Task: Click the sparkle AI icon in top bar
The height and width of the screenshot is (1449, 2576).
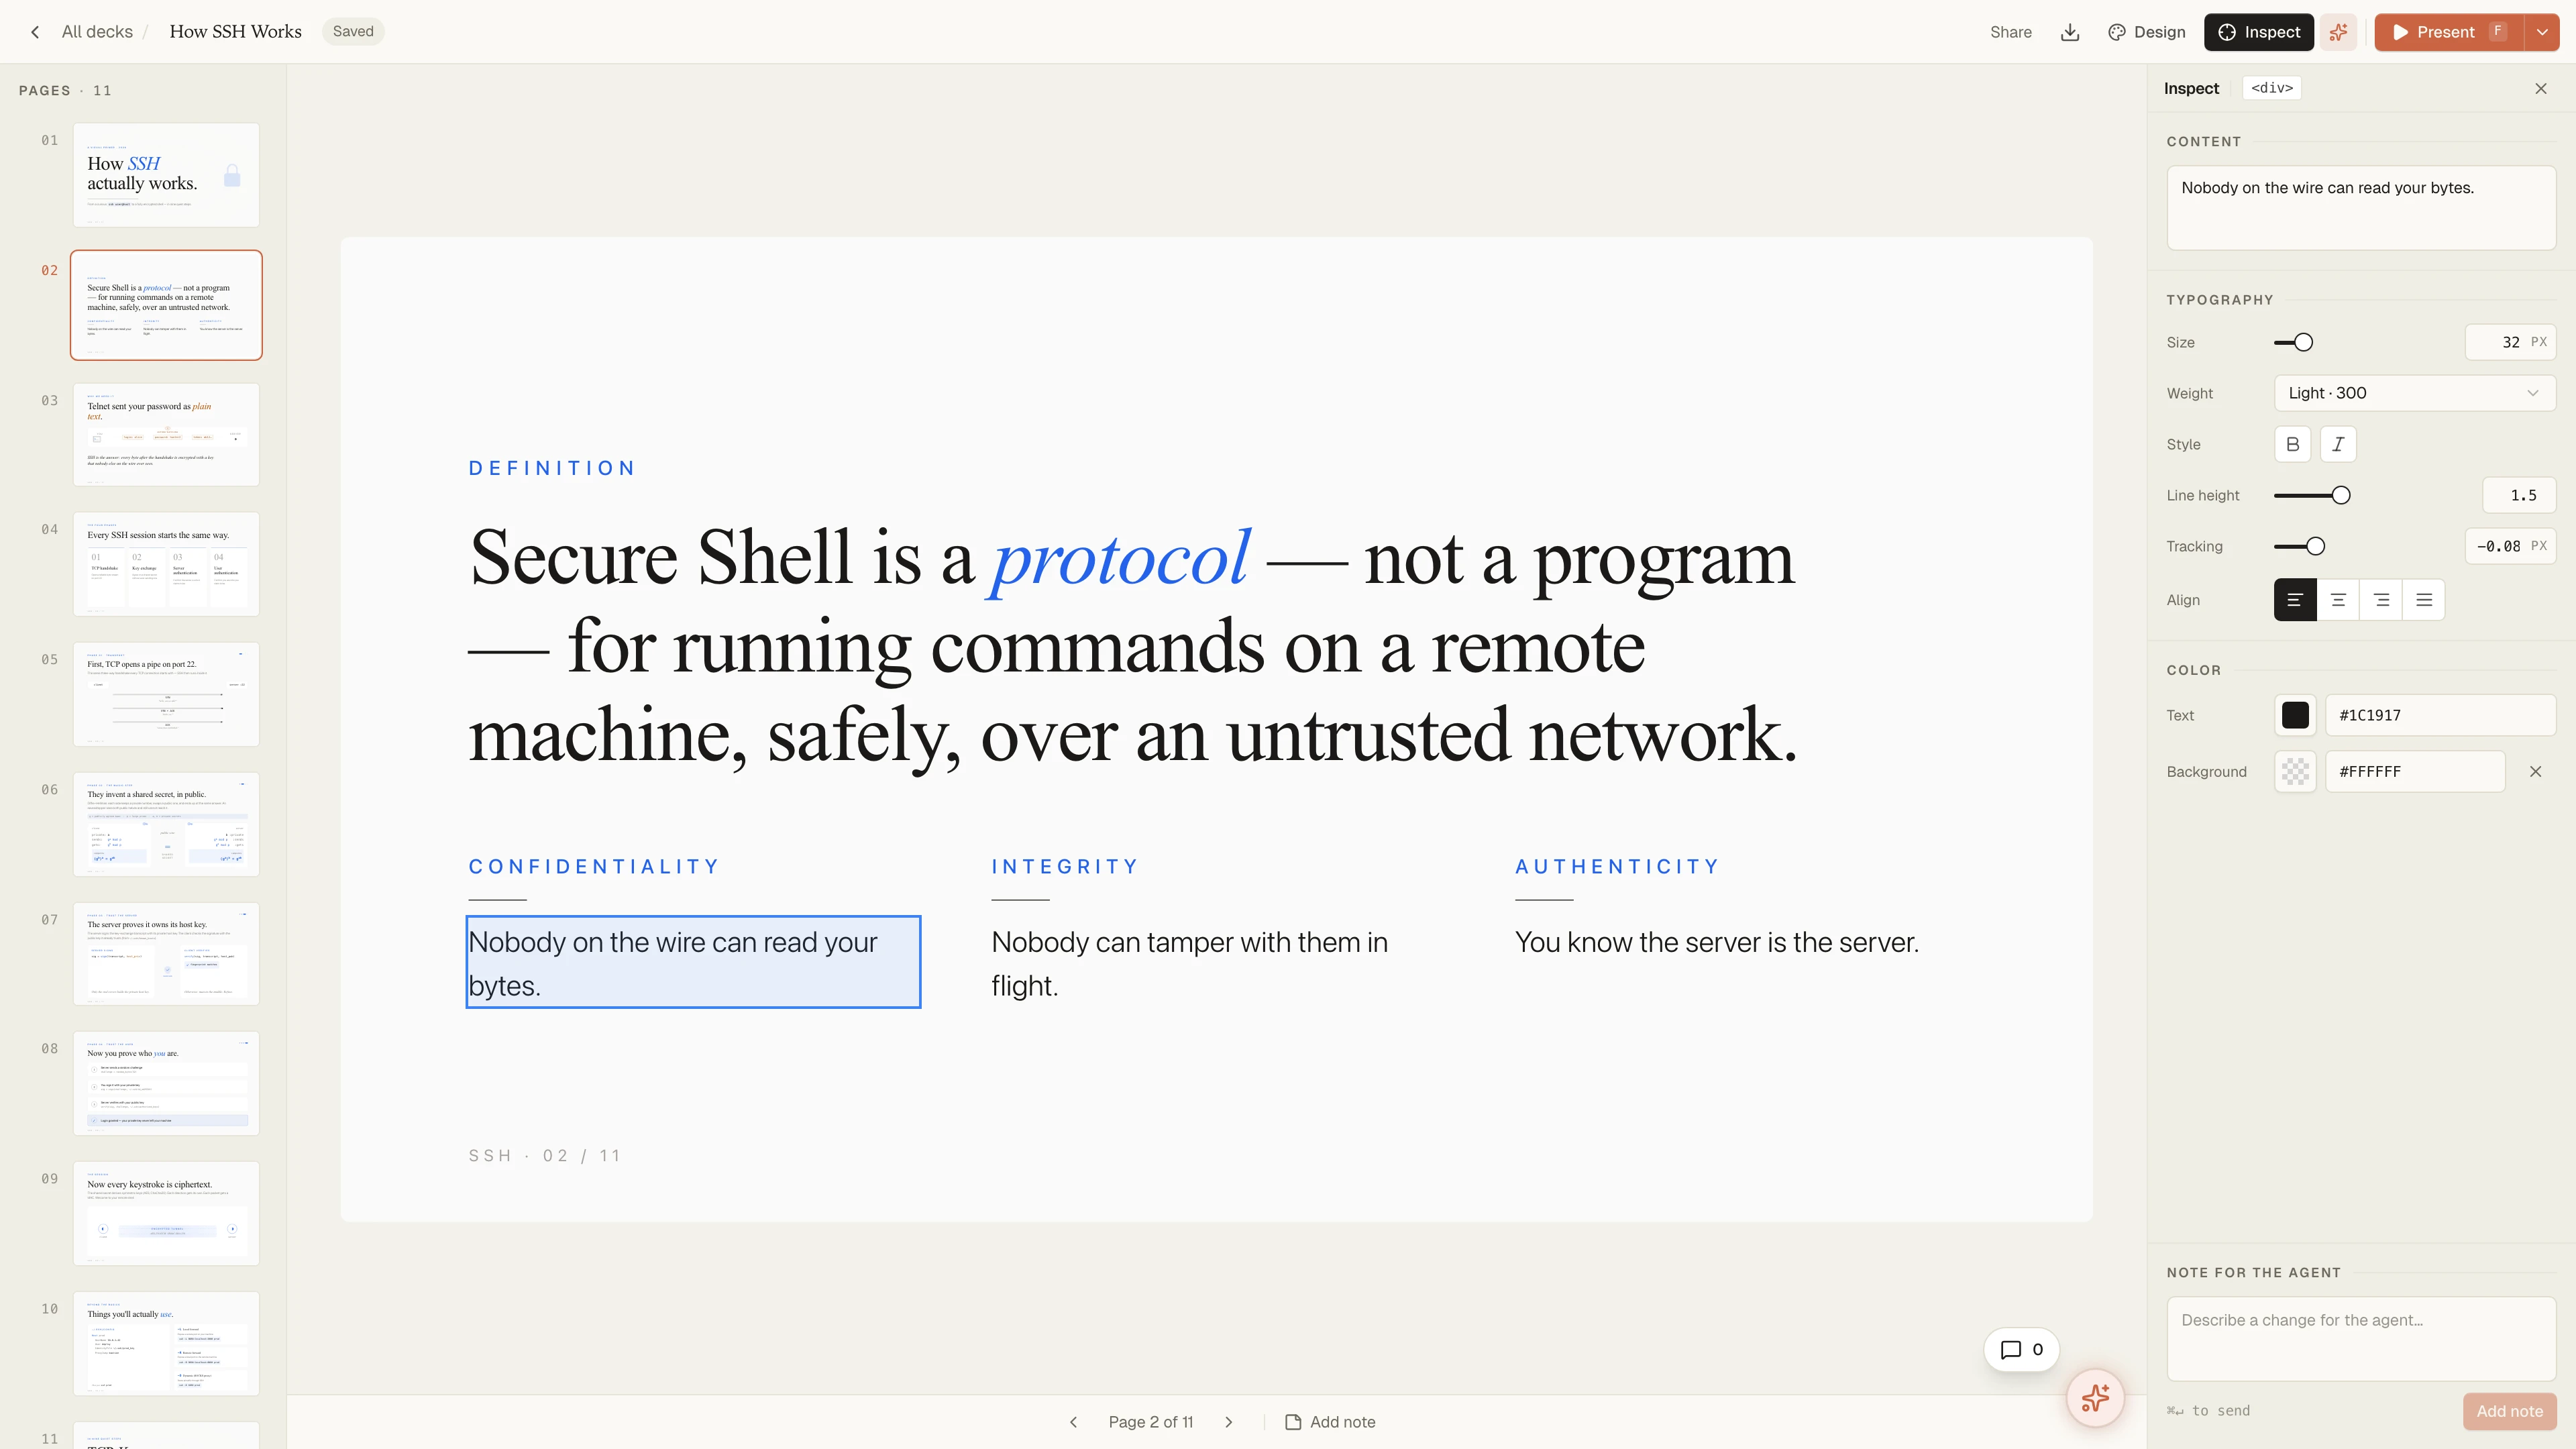Action: coord(2338,32)
